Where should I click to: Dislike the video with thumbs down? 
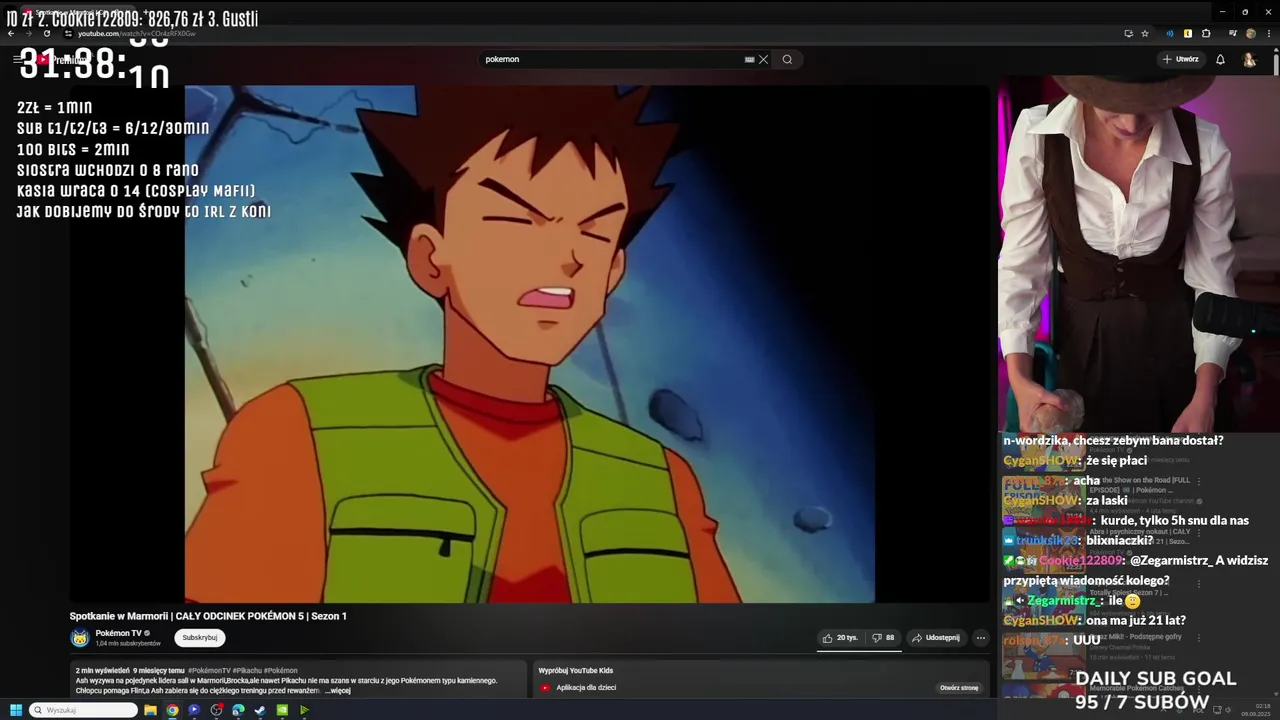[883, 638]
